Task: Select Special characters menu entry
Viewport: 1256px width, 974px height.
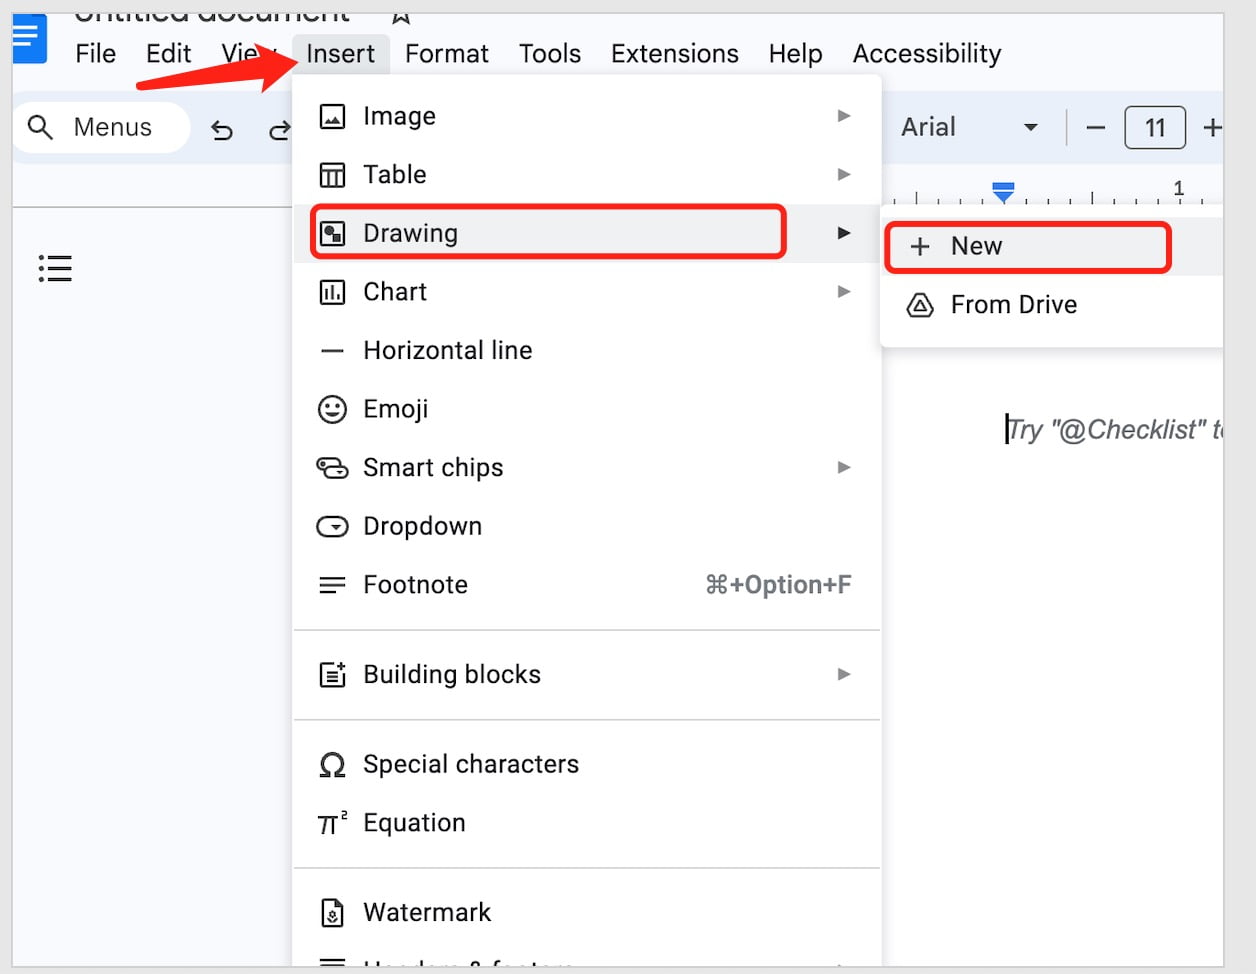Action: 587,765
